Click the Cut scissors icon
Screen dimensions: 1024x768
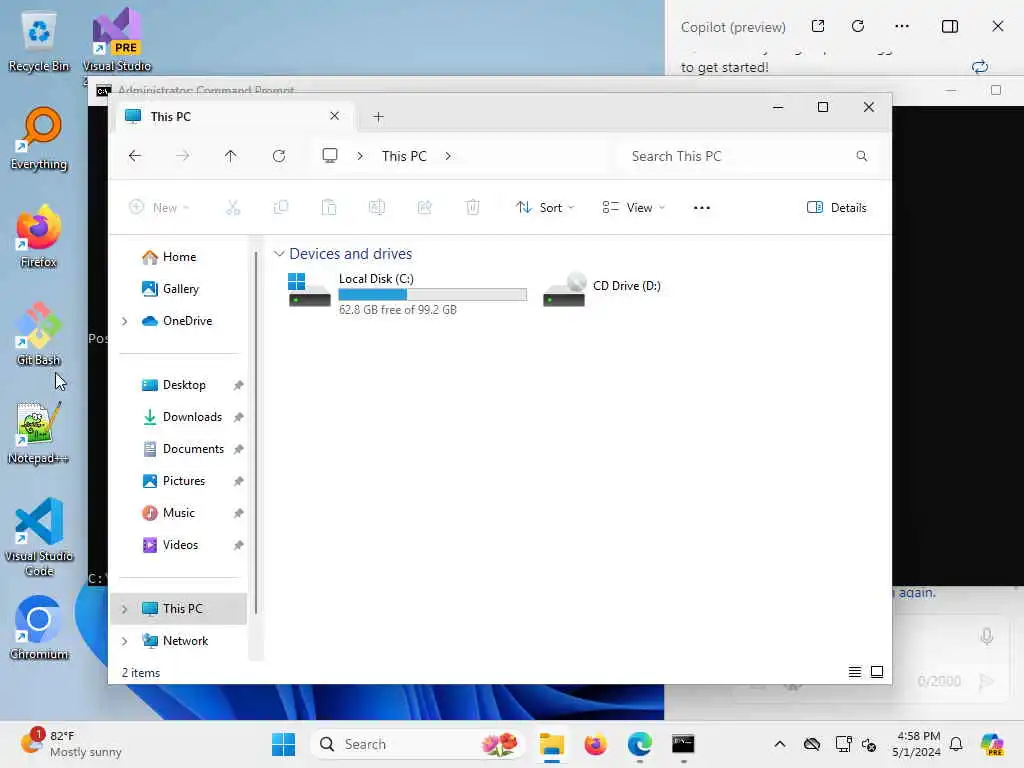tap(233, 208)
